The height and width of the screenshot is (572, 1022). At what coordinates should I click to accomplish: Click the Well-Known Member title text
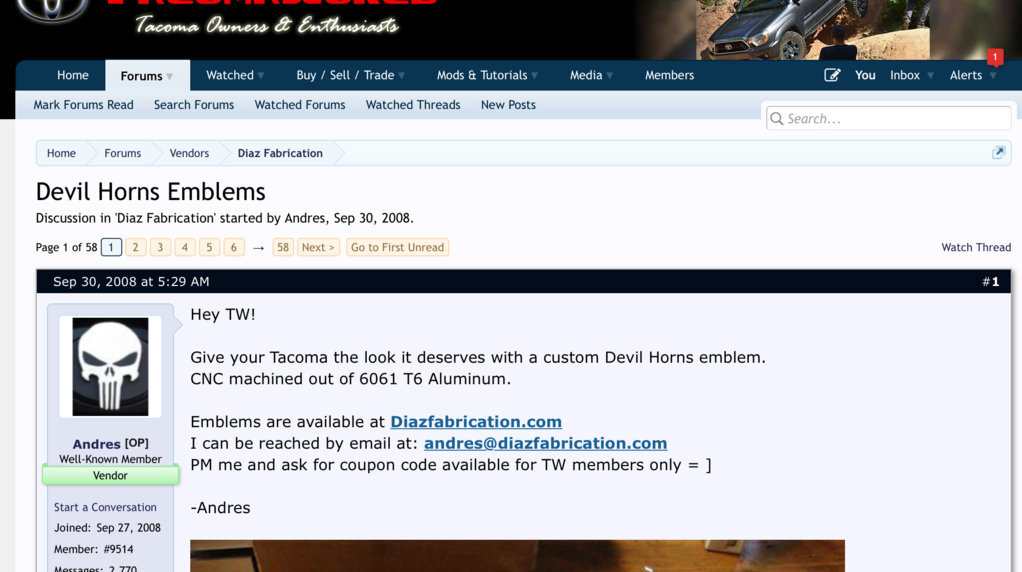[x=110, y=459]
